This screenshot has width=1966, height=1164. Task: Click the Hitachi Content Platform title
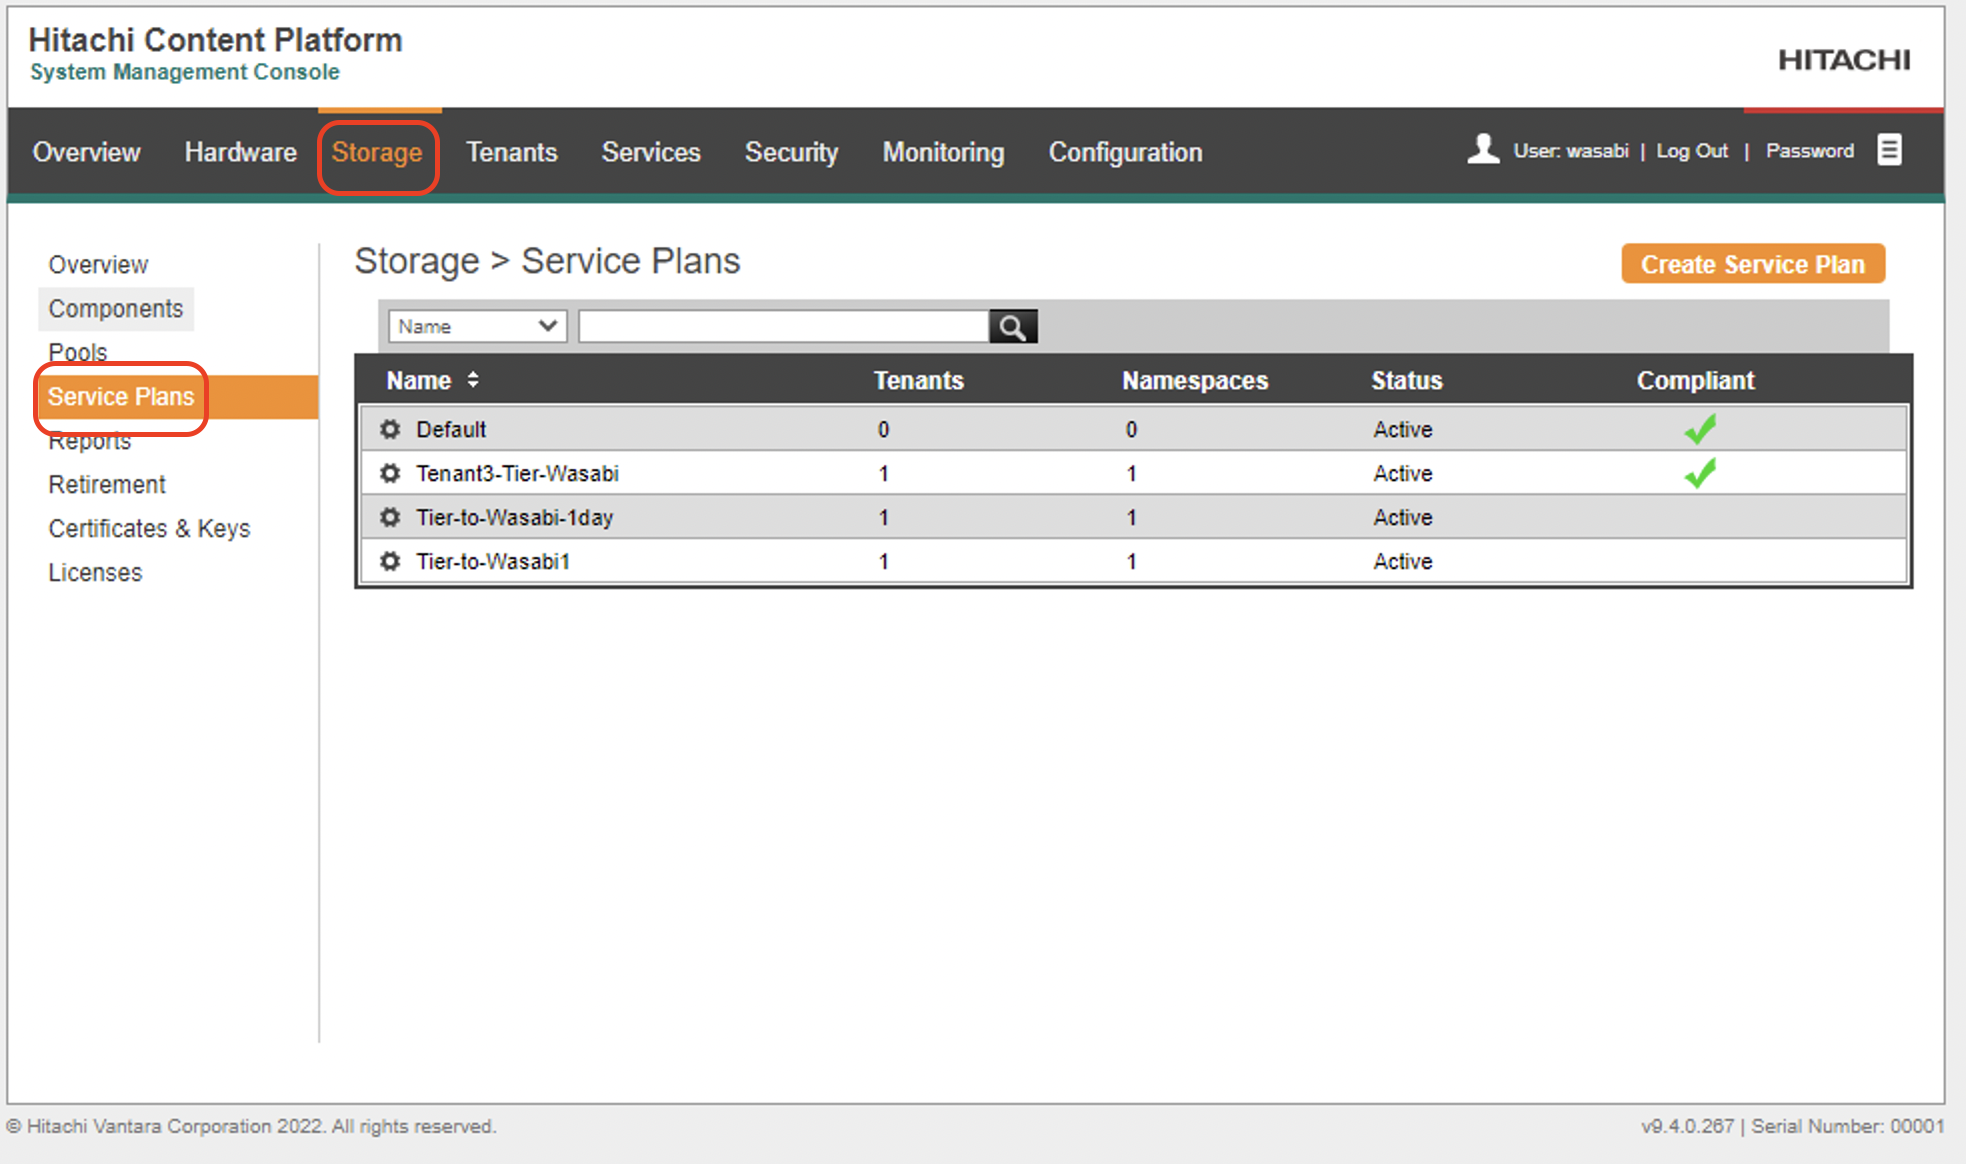point(215,39)
